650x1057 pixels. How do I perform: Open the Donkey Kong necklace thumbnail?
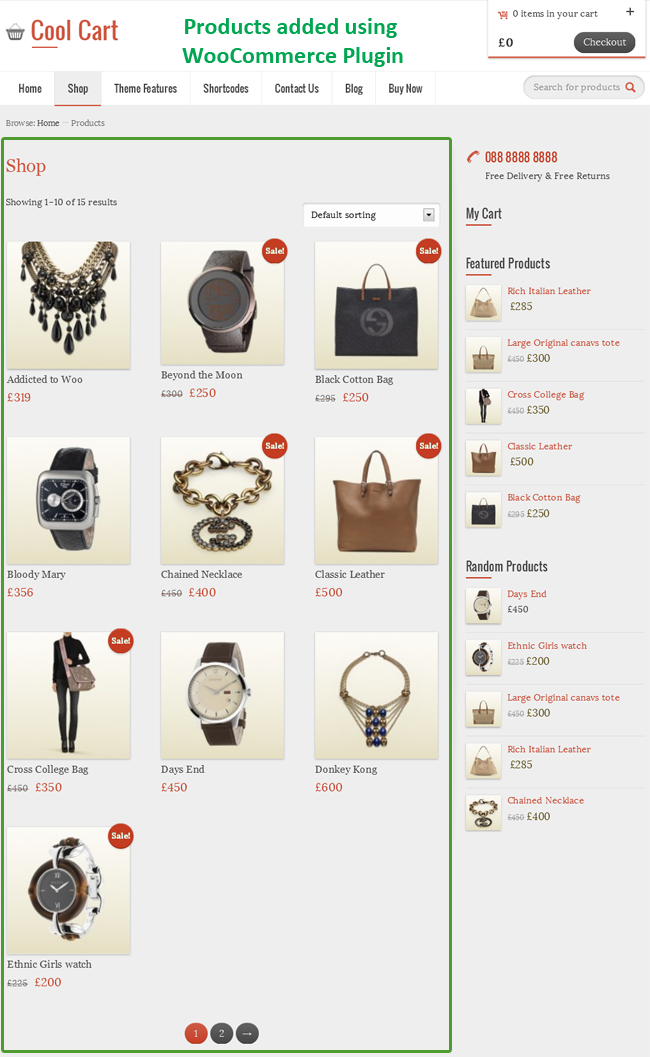(376, 695)
